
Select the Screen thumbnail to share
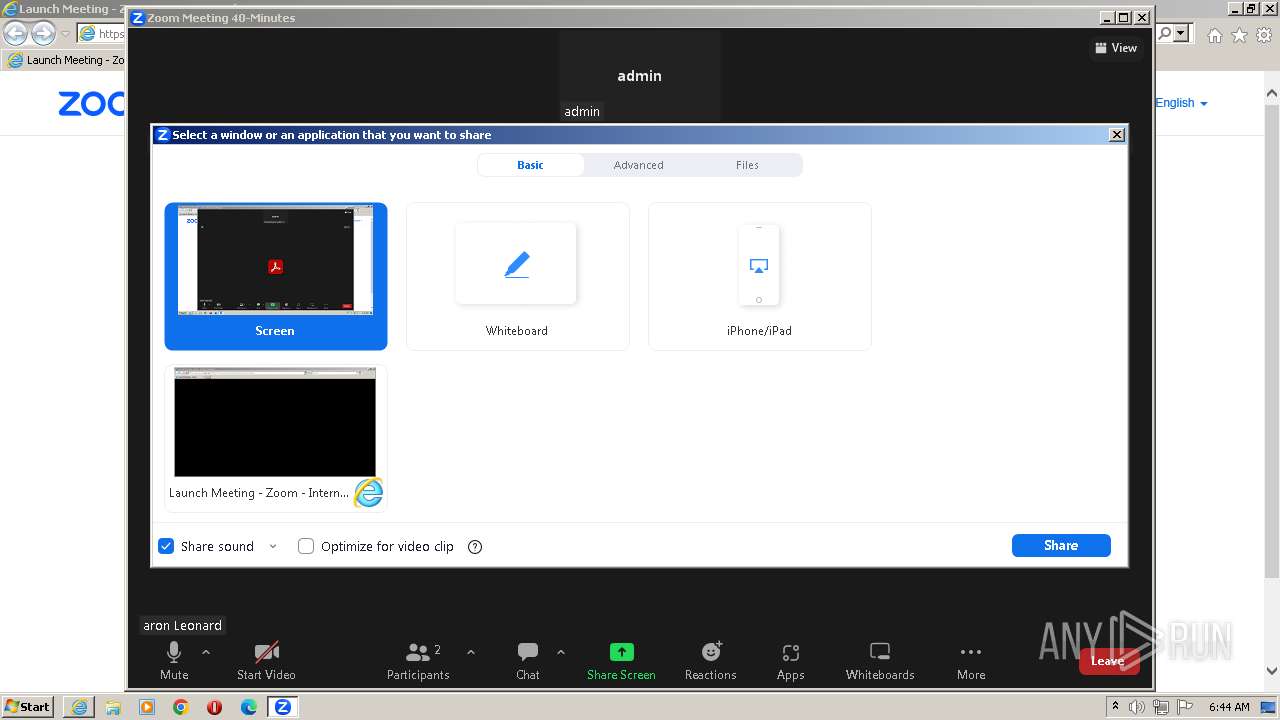click(276, 276)
